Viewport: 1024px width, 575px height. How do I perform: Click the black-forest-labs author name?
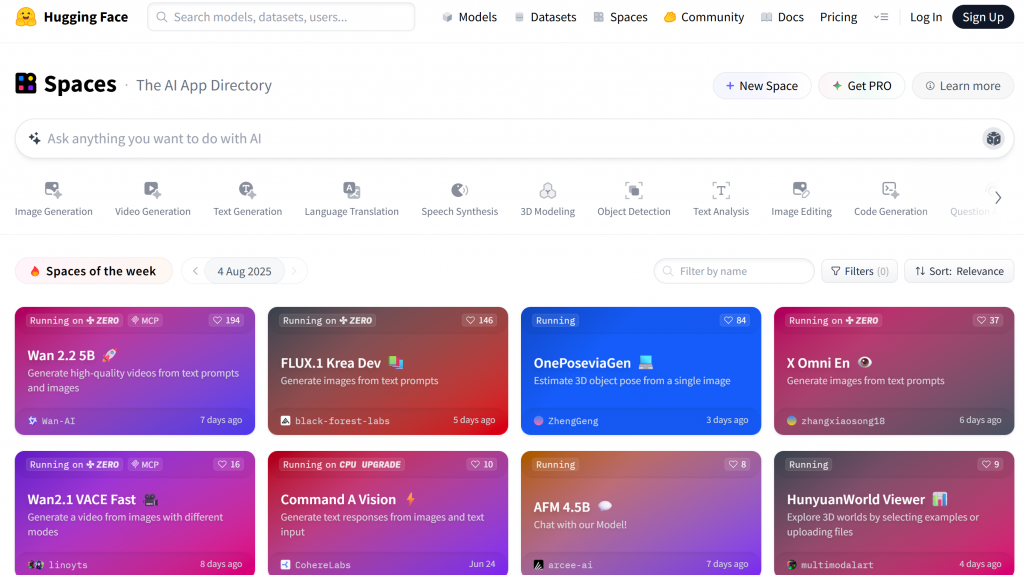[342, 421]
